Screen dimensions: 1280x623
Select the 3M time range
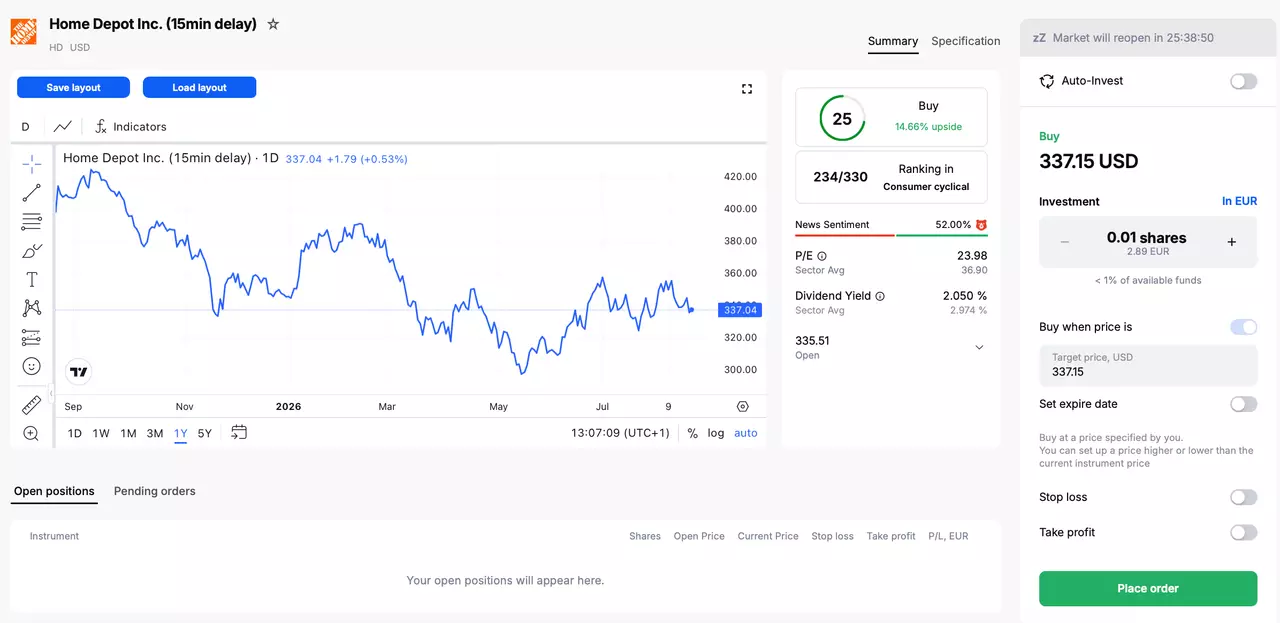155,433
